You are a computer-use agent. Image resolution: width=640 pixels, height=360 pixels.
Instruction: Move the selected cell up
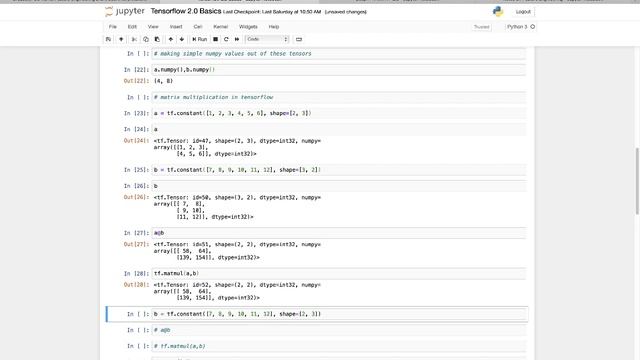pos(171,39)
